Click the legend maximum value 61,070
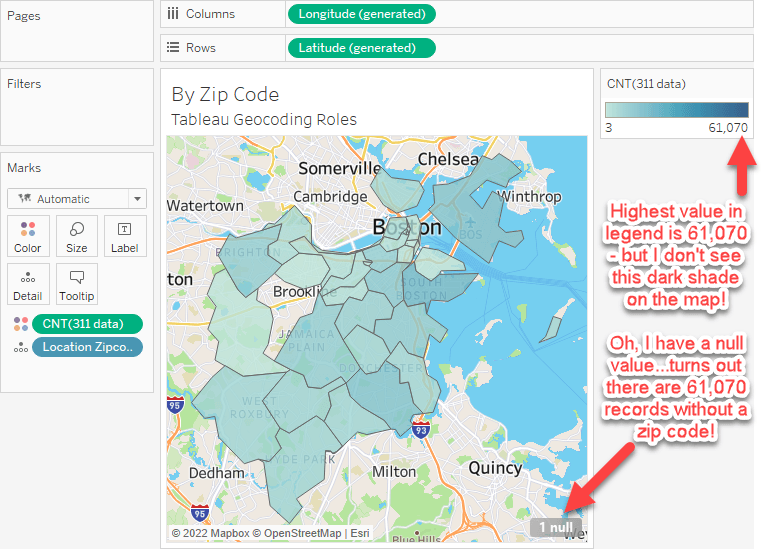The width and height of the screenshot is (761, 549). tap(728, 128)
